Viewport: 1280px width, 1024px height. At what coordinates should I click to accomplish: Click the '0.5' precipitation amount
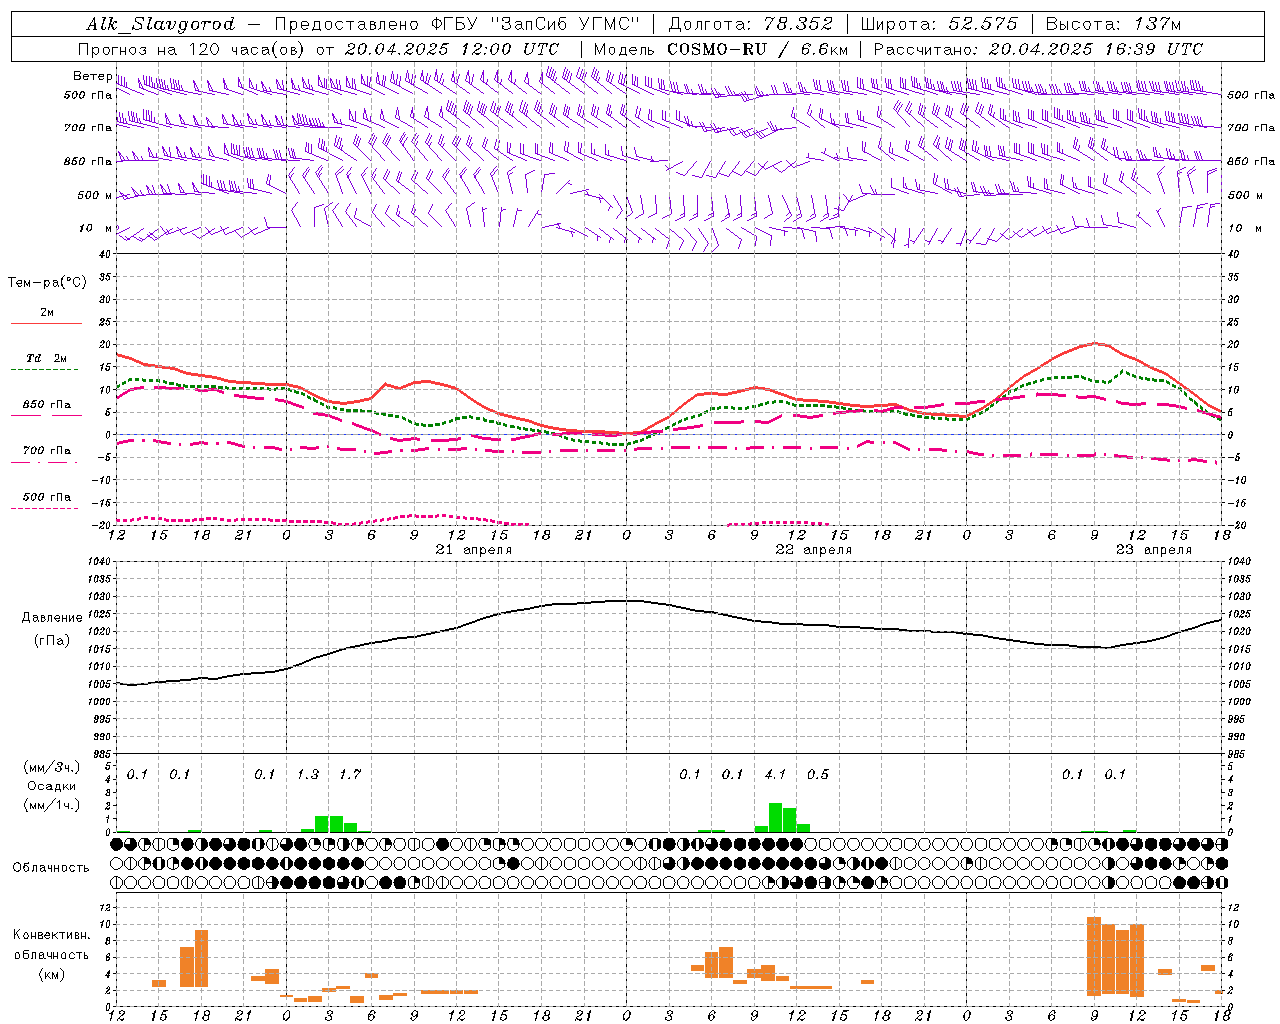[x=818, y=774]
